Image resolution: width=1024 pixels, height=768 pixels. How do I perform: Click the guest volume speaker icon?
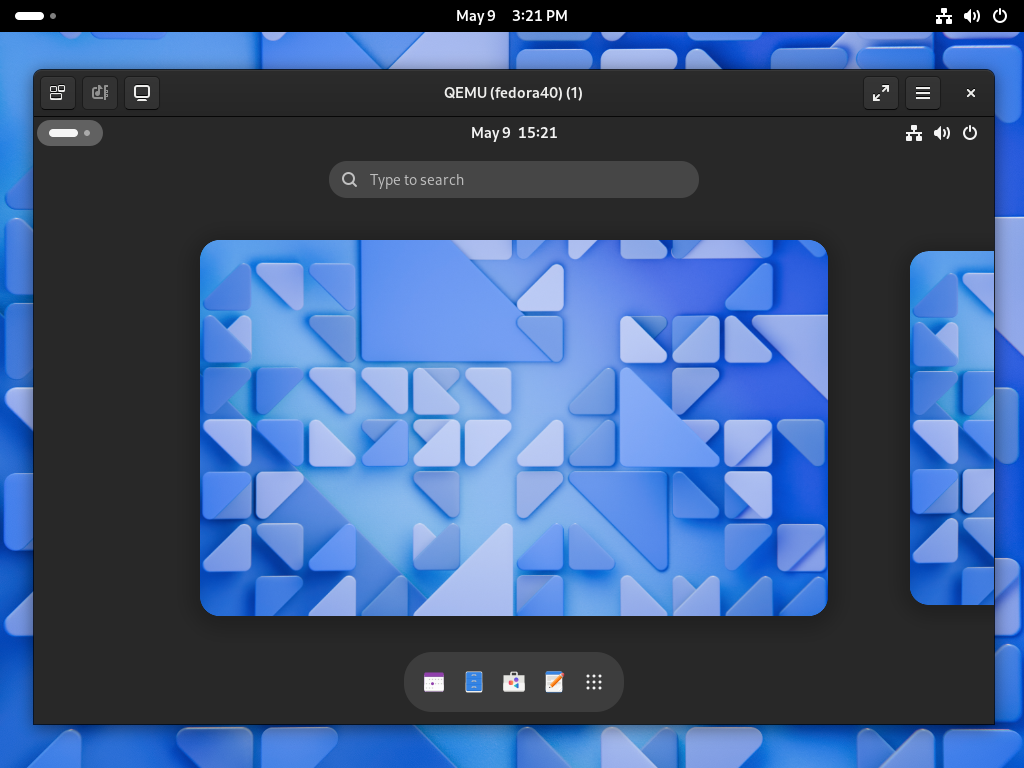coord(942,133)
